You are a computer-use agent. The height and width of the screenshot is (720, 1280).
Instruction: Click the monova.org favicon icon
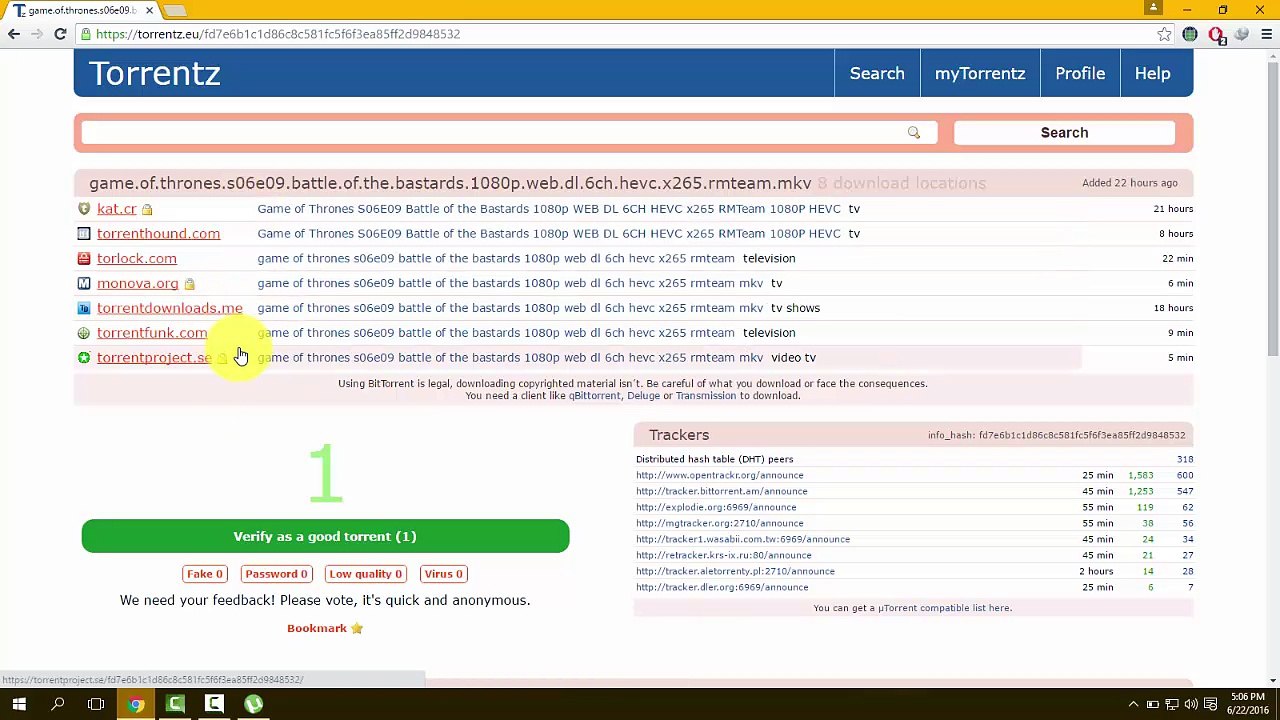pyautogui.click(x=84, y=283)
